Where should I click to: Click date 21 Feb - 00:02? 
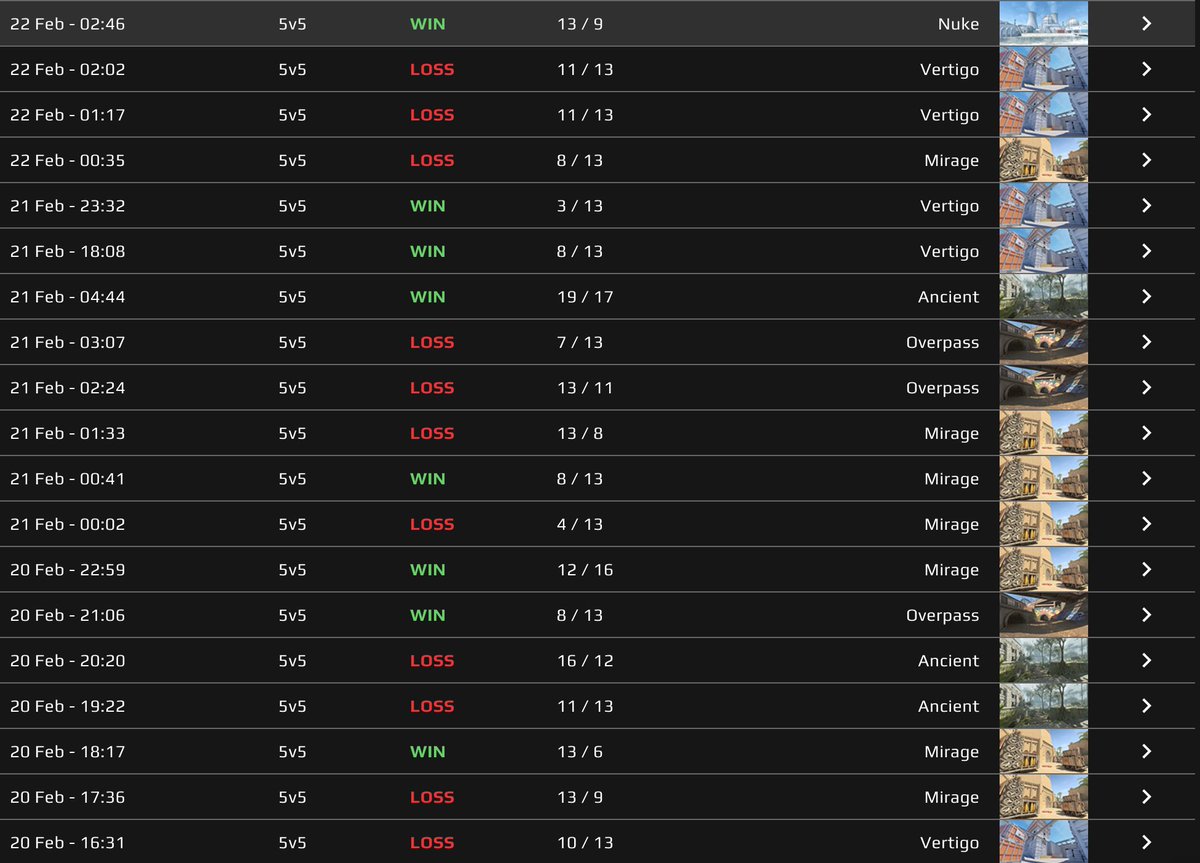[x=68, y=524]
